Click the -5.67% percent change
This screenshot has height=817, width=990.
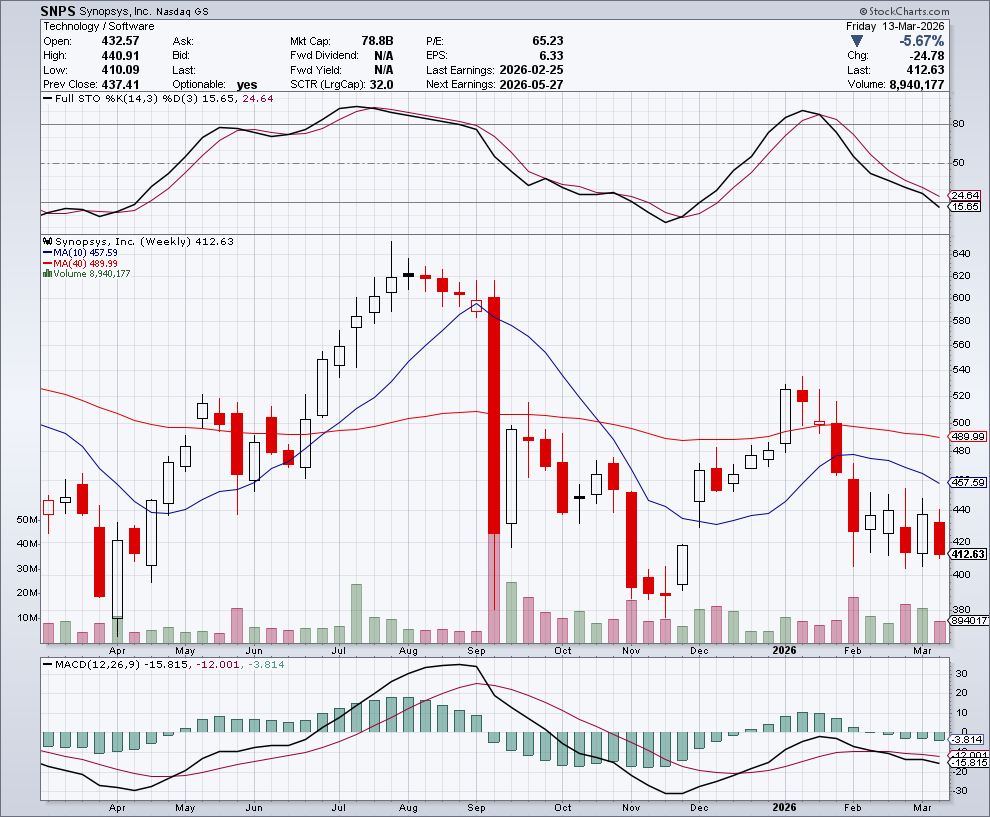pos(922,41)
